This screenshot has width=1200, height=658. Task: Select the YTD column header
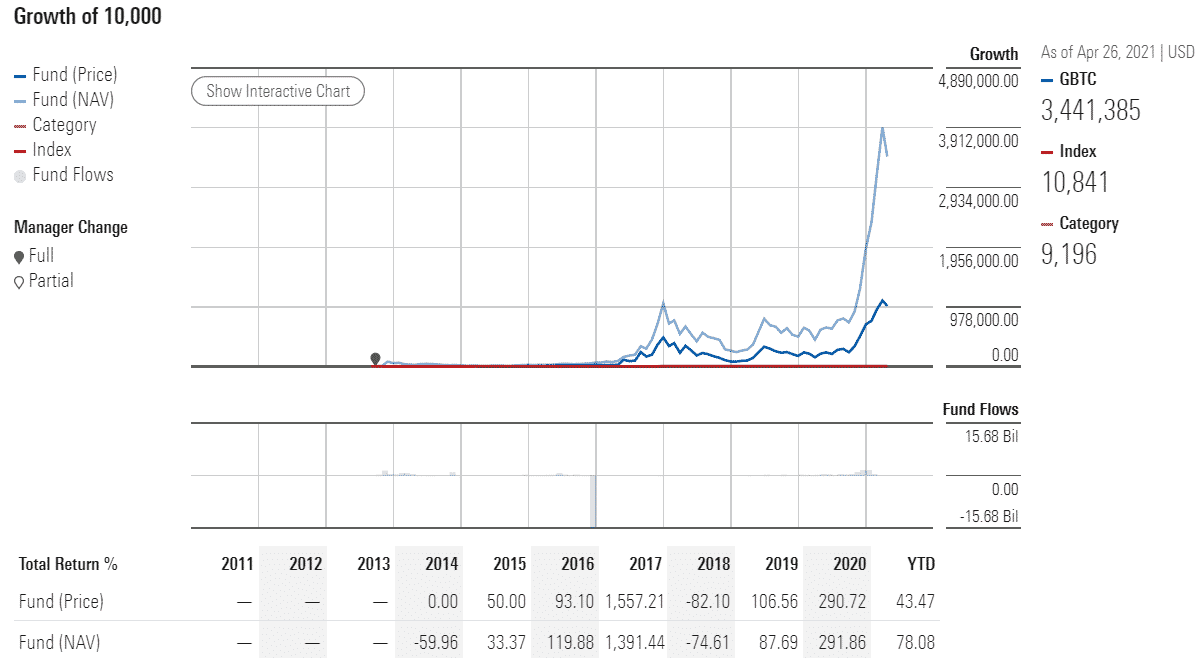[922, 563]
